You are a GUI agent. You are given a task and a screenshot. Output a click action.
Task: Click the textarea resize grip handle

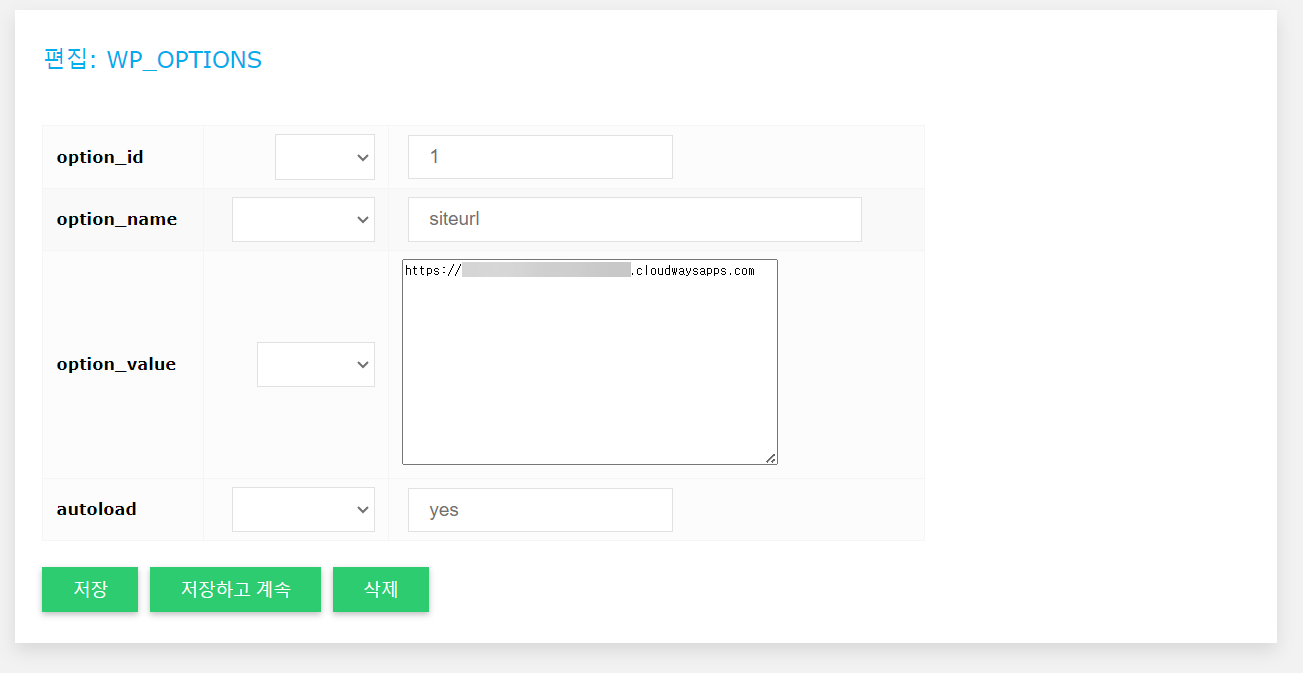pyautogui.click(x=770, y=457)
